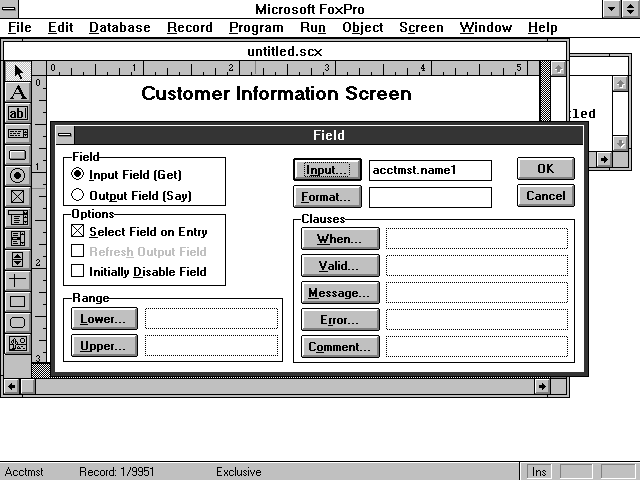Viewport: 640px width, 480px height.
Task: Open the Screen menu
Action: pyautogui.click(x=421, y=27)
